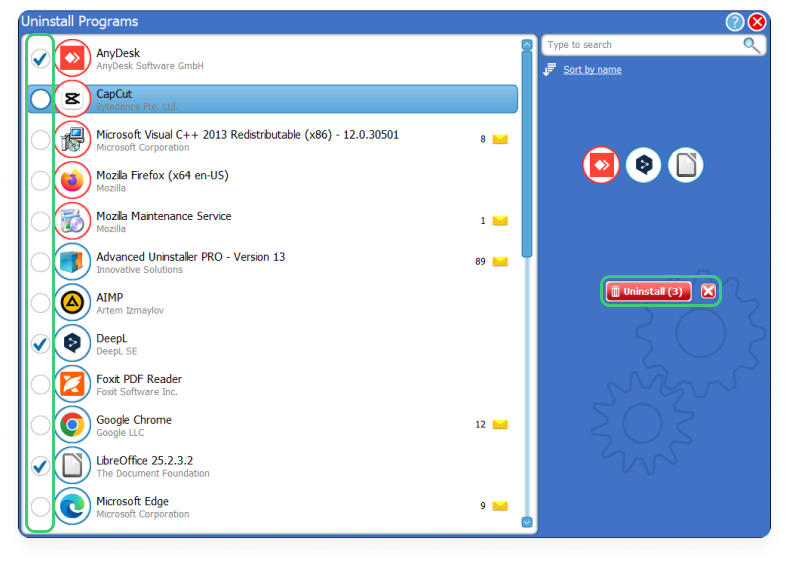Click review count 9 for Microsoft Edge
Screen dimensions: 789x564
point(483,506)
